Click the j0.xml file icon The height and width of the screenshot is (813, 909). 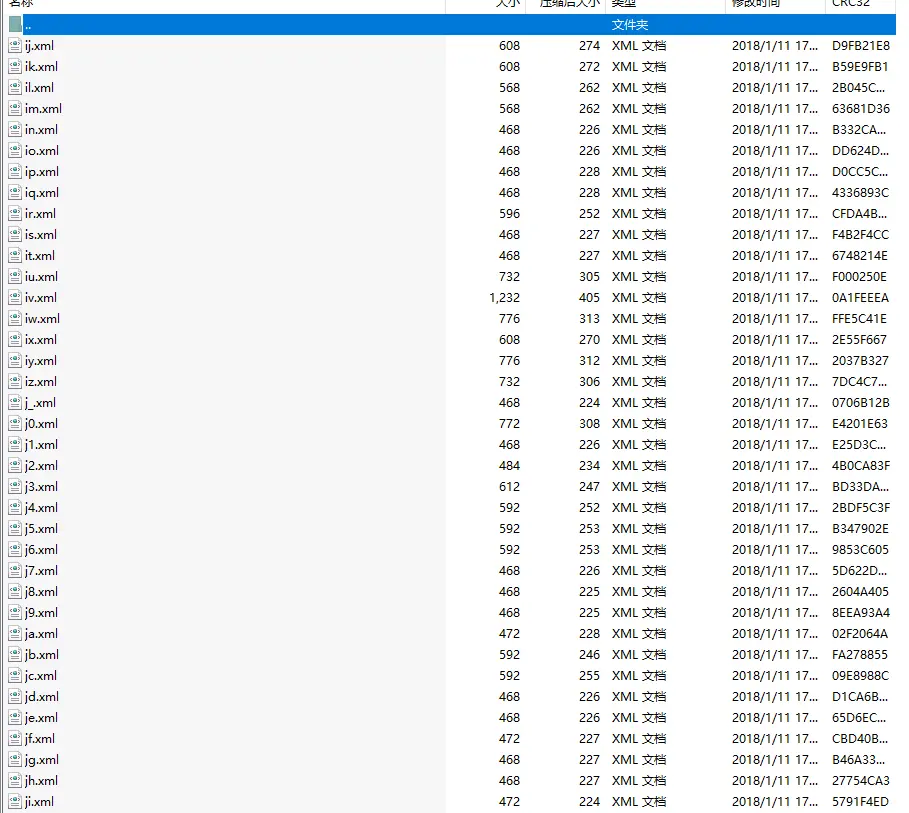(15, 423)
